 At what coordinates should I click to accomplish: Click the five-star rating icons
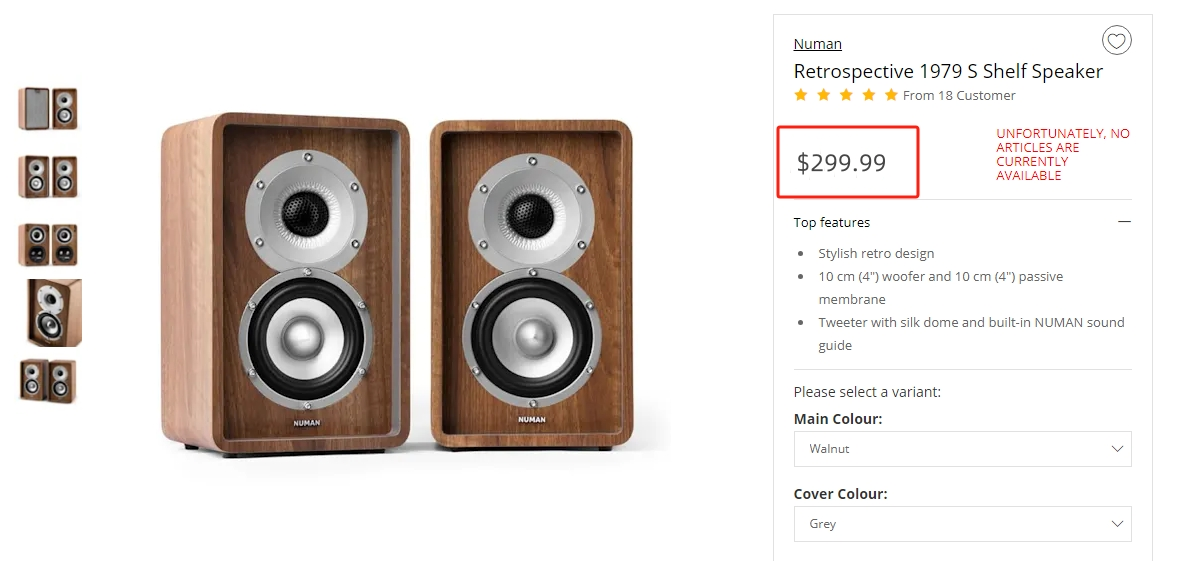(845, 95)
